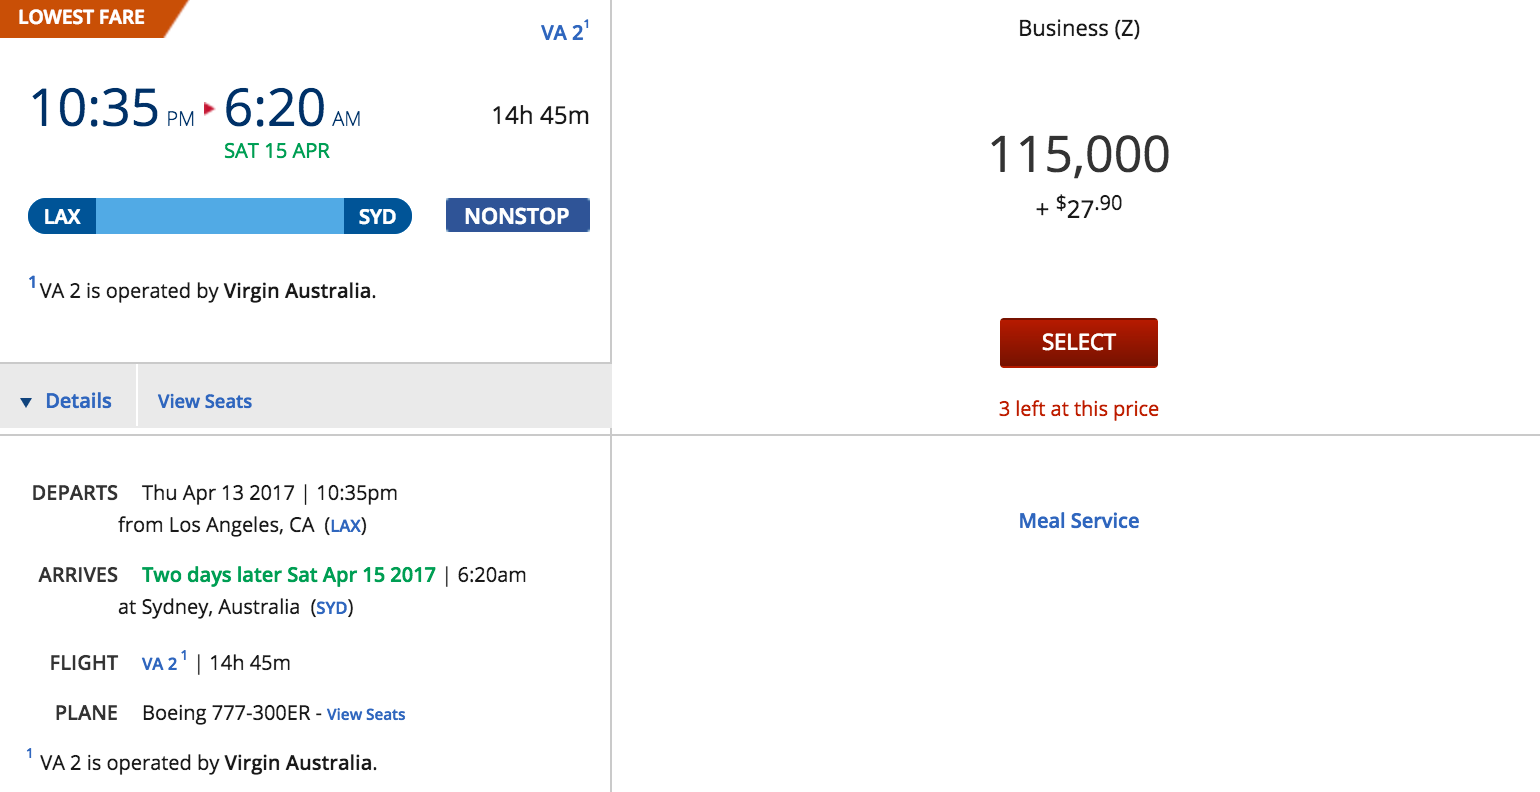Click the 115,000 miles price
This screenshot has width=1540, height=792.
(x=1078, y=154)
